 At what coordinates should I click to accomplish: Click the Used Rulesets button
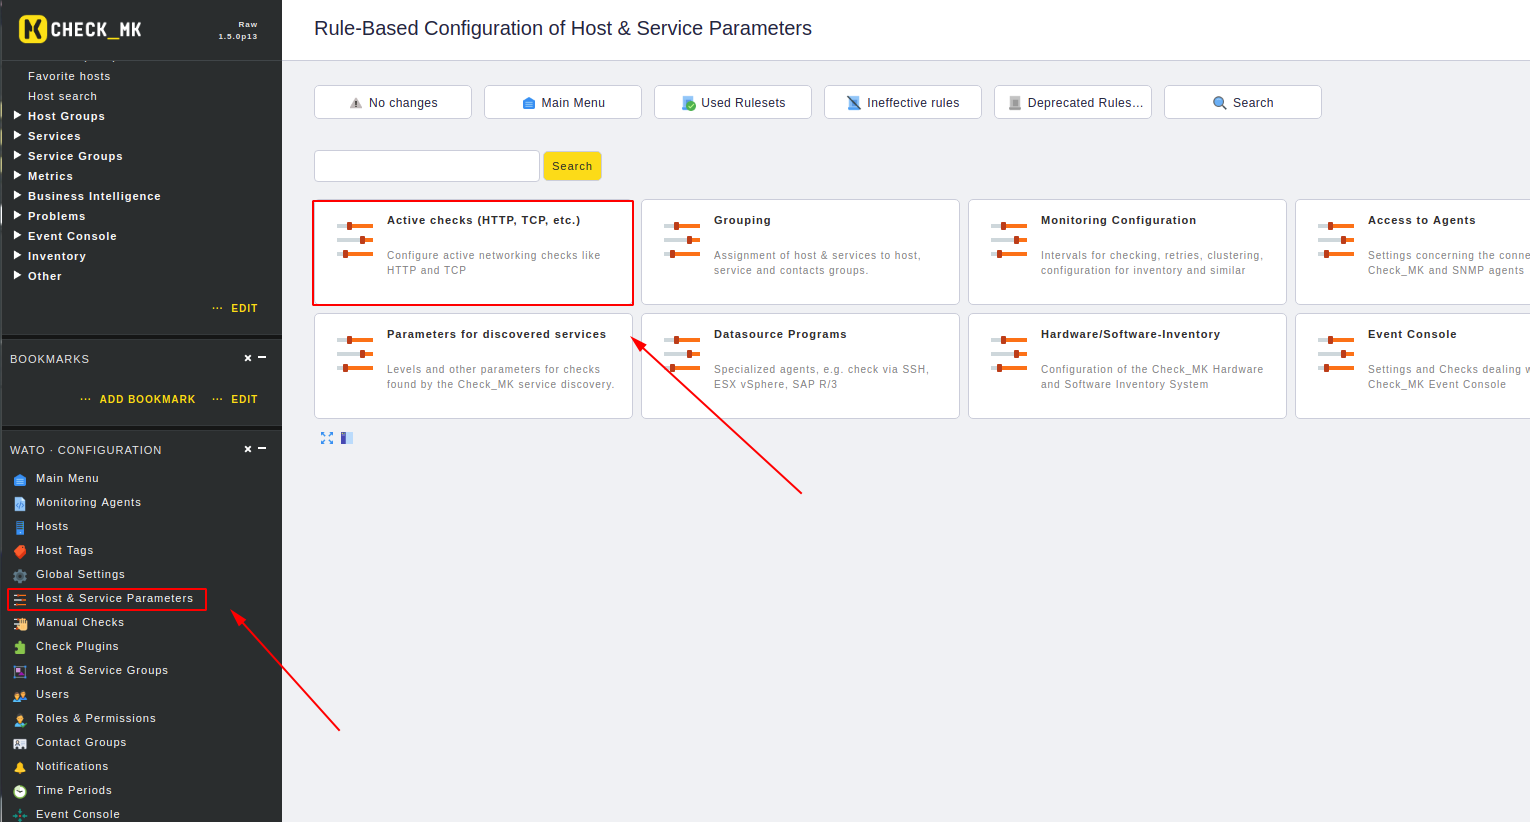pos(733,102)
